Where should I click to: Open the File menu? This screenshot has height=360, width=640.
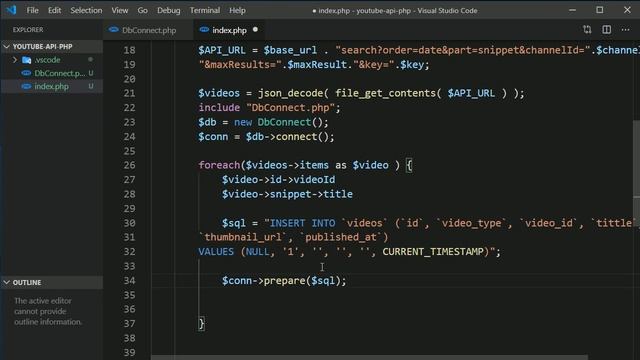click(32, 10)
